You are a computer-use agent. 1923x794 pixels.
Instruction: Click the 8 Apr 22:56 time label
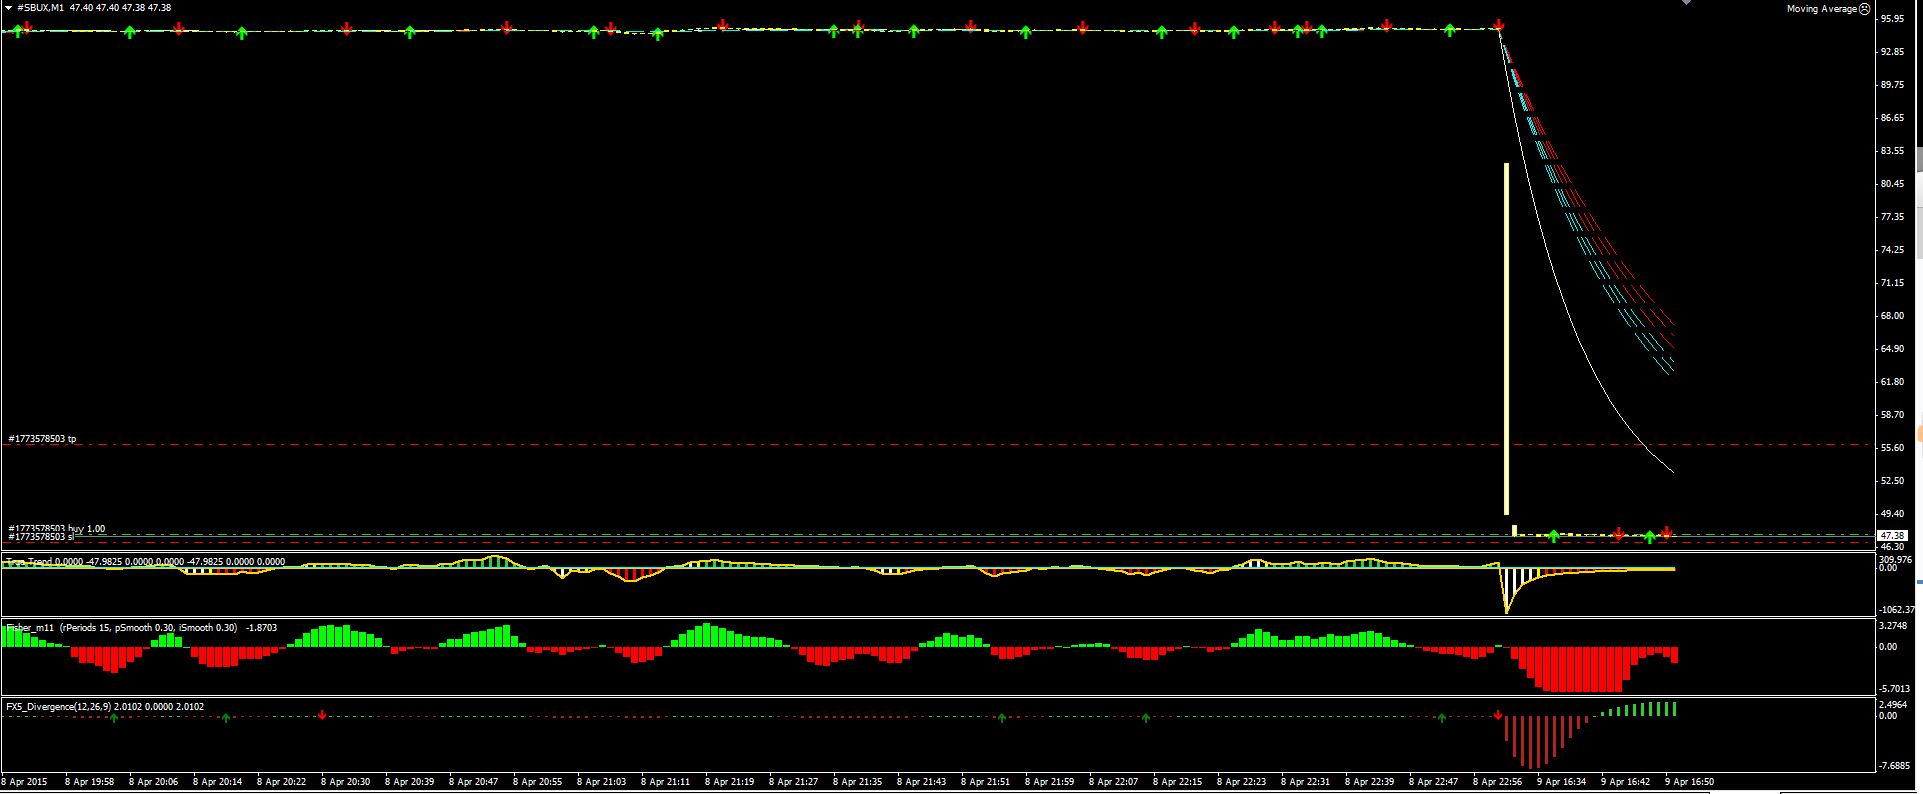[x=1497, y=782]
